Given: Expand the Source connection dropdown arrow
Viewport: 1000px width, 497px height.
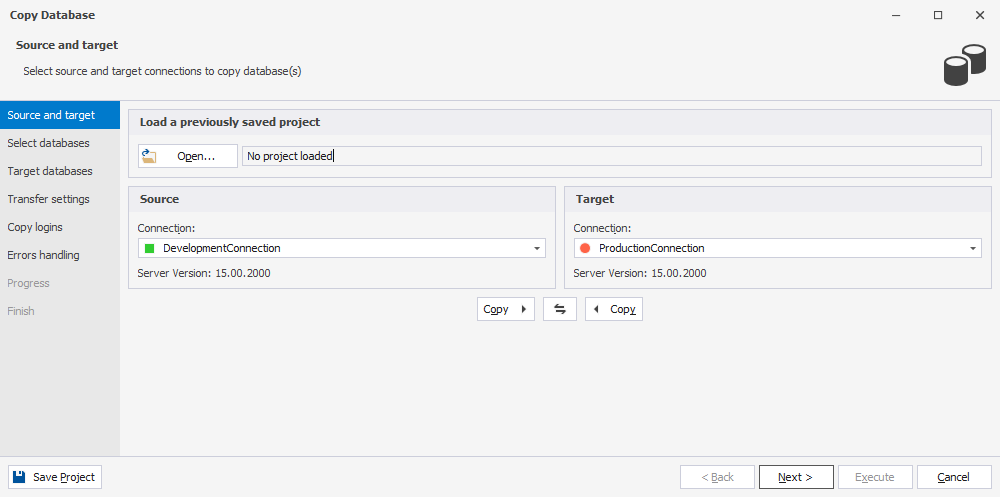Looking at the screenshot, I should click(537, 248).
